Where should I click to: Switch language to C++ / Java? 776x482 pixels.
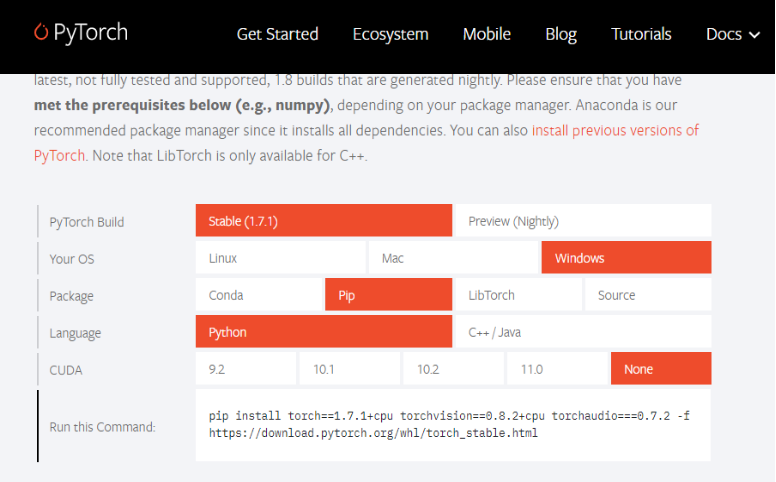[583, 332]
